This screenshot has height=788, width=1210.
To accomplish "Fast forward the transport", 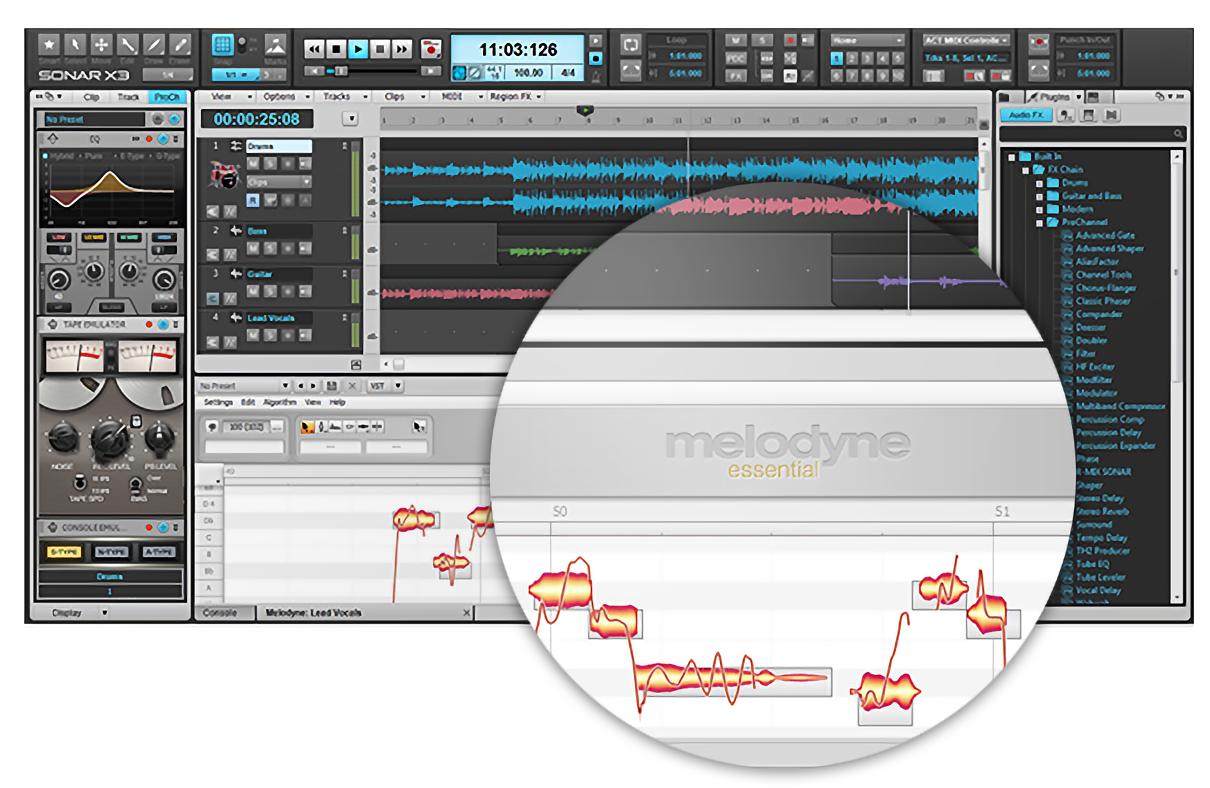I will coord(402,48).
